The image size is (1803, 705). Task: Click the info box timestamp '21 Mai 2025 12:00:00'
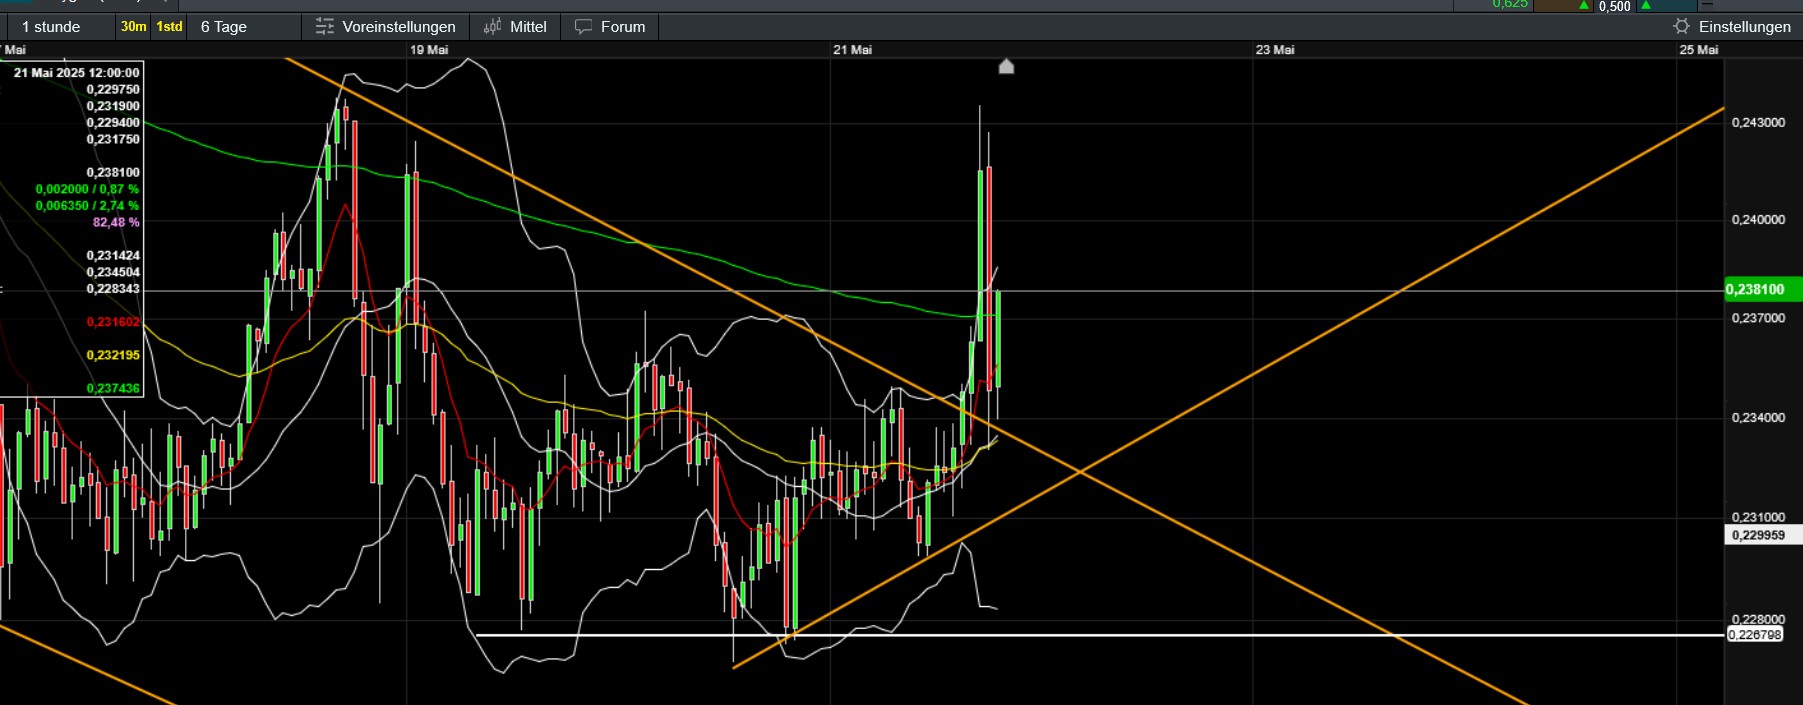[77, 73]
